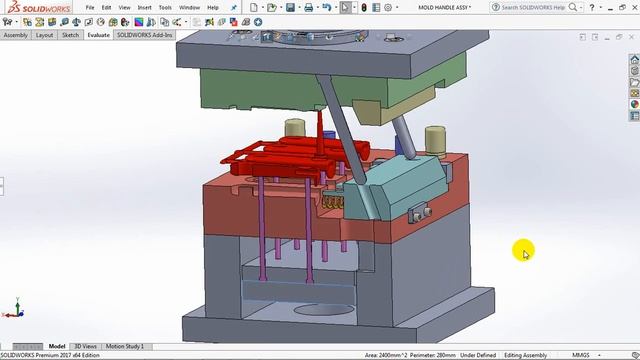The height and width of the screenshot is (360, 640).
Task: Expand the Help question-mark dropdown
Action: [x=601, y=7]
